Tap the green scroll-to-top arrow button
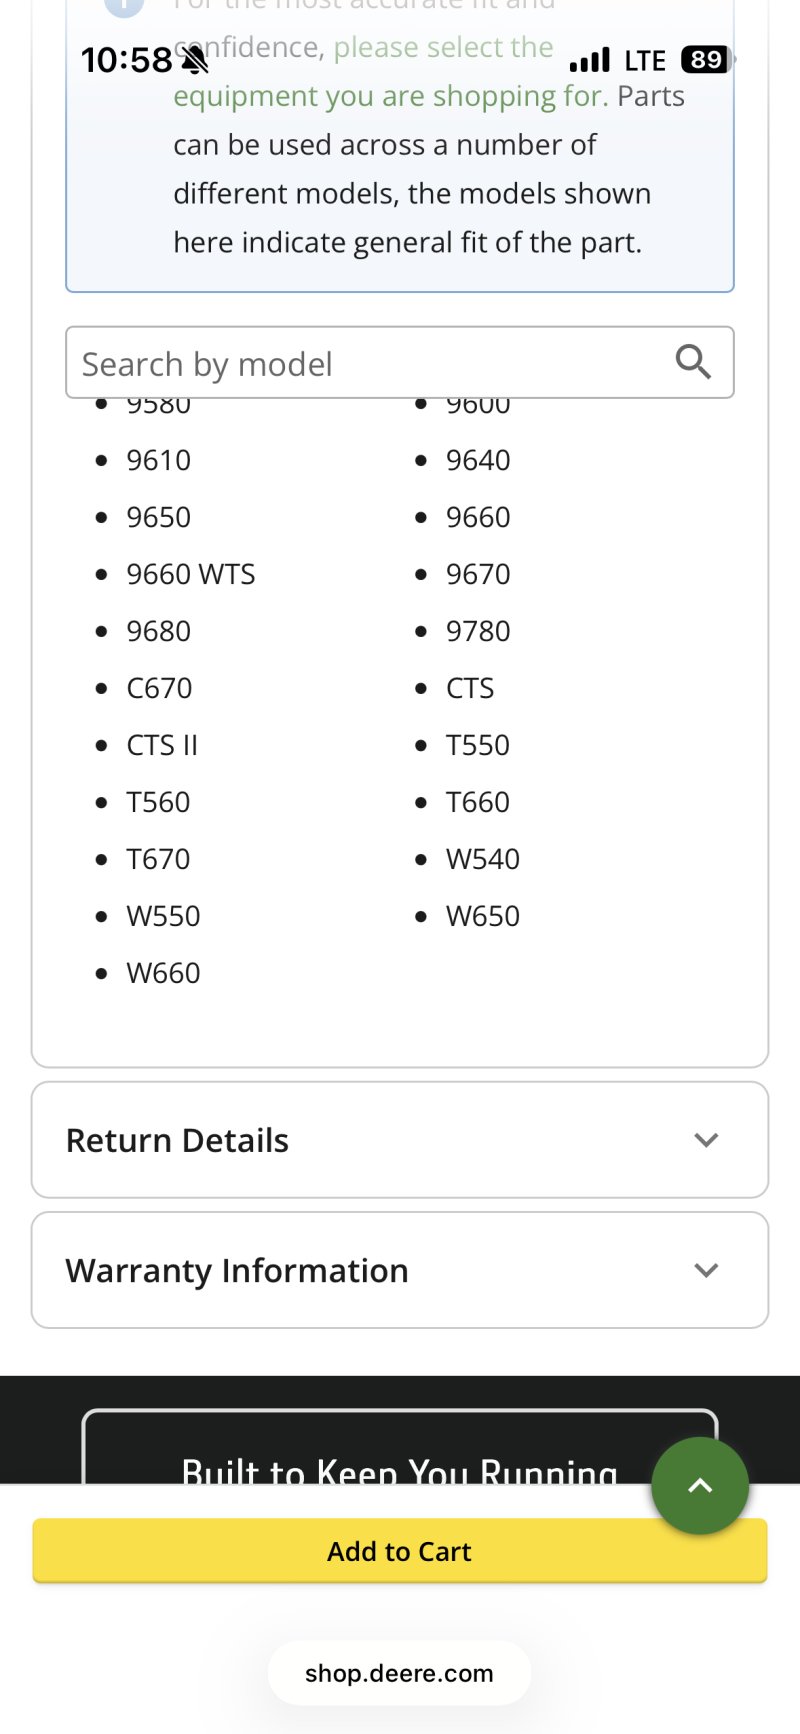This screenshot has height=1734, width=800. pyautogui.click(x=700, y=1486)
